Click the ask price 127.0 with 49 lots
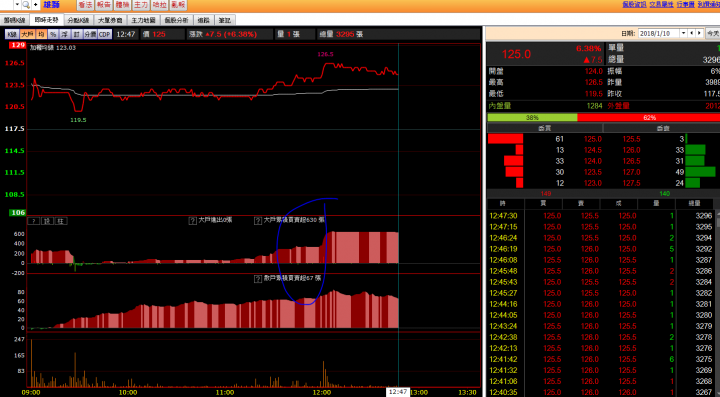The height and width of the screenshot is (397, 720). click(631, 172)
